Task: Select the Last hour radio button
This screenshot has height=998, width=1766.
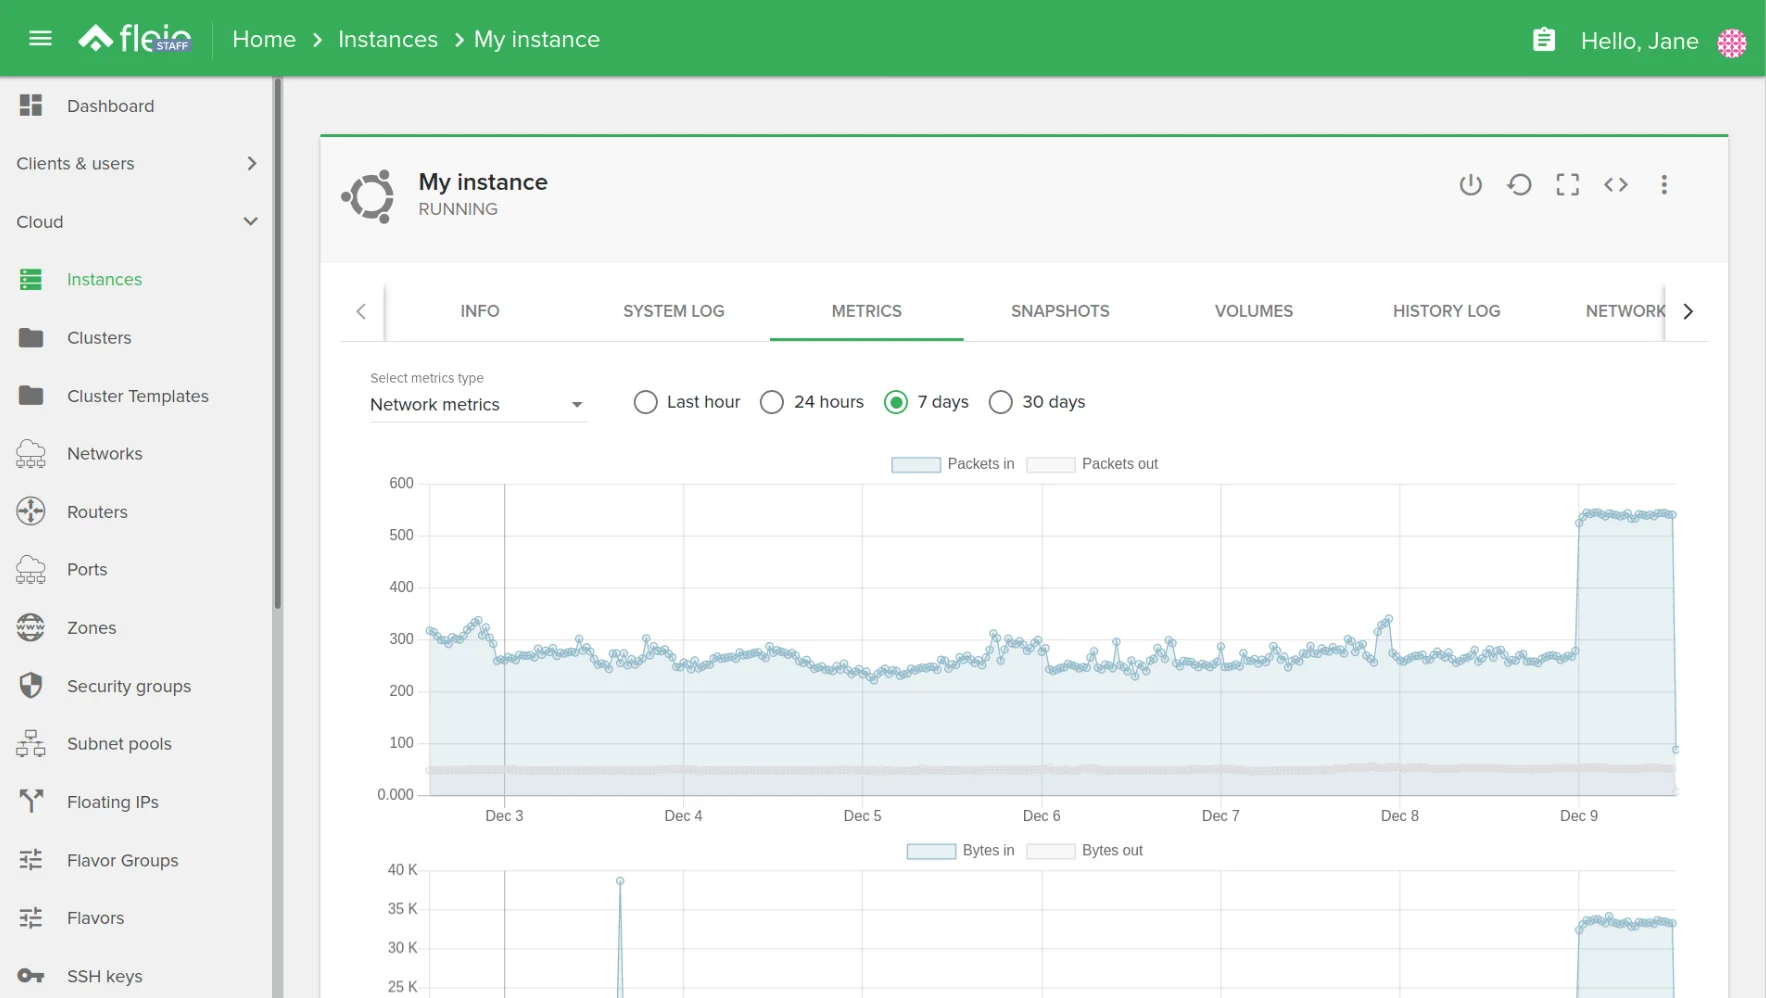Action: (x=646, y=402)
